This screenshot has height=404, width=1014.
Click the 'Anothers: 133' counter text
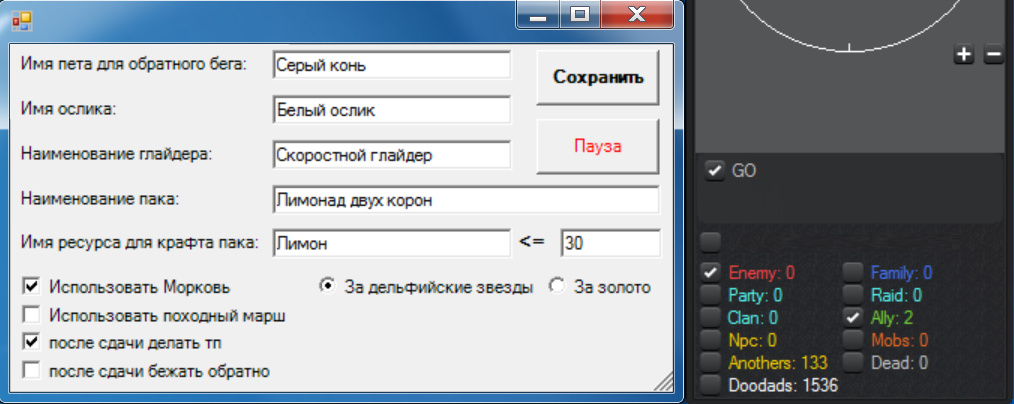coord(778,363)
